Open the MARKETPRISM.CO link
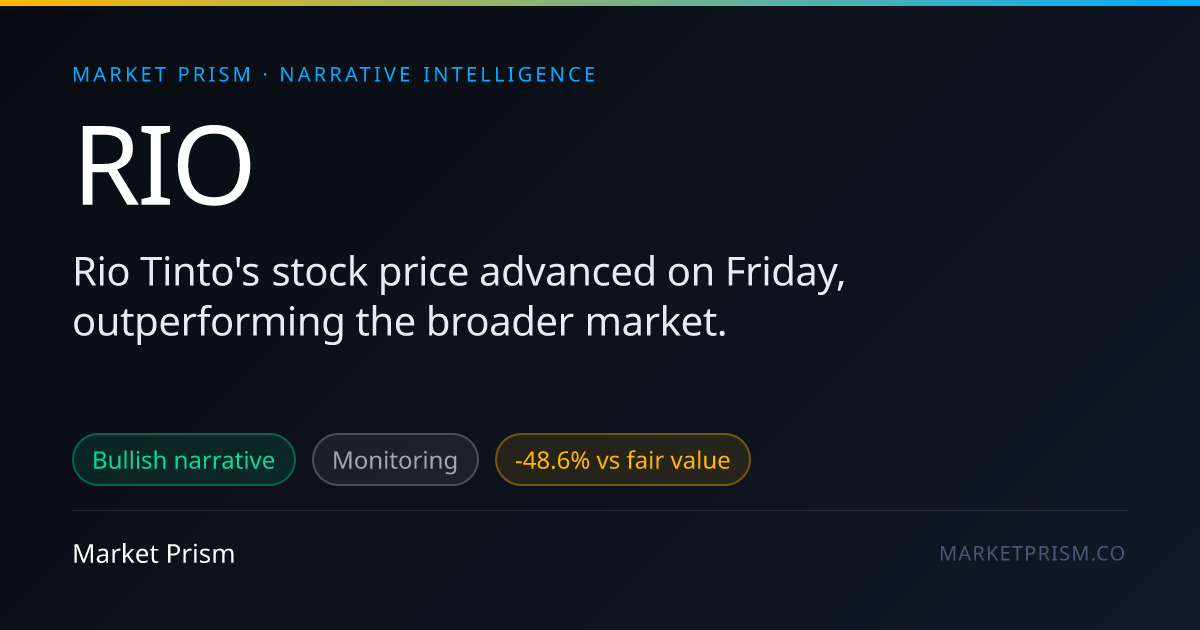This screenshot has height=630, width=1200. click(x=1032, y=553)
